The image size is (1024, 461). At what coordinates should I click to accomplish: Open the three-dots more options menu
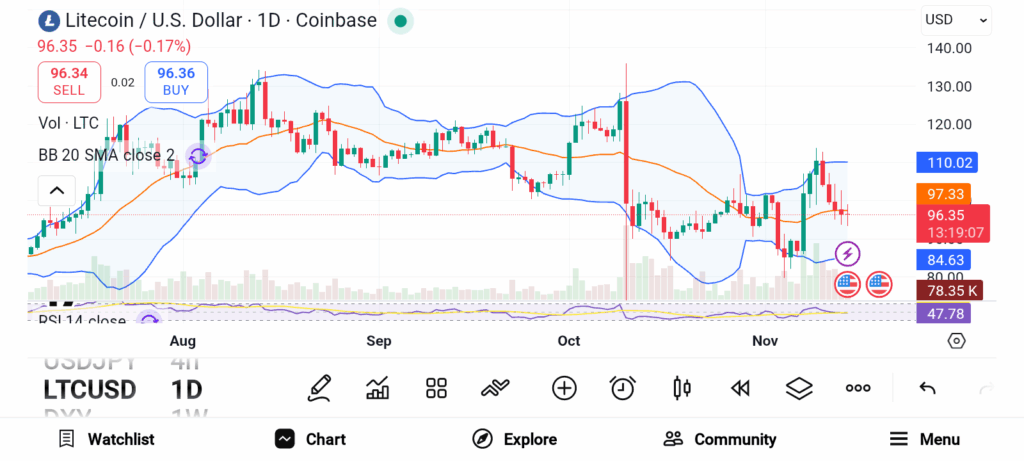pos(858,388)
